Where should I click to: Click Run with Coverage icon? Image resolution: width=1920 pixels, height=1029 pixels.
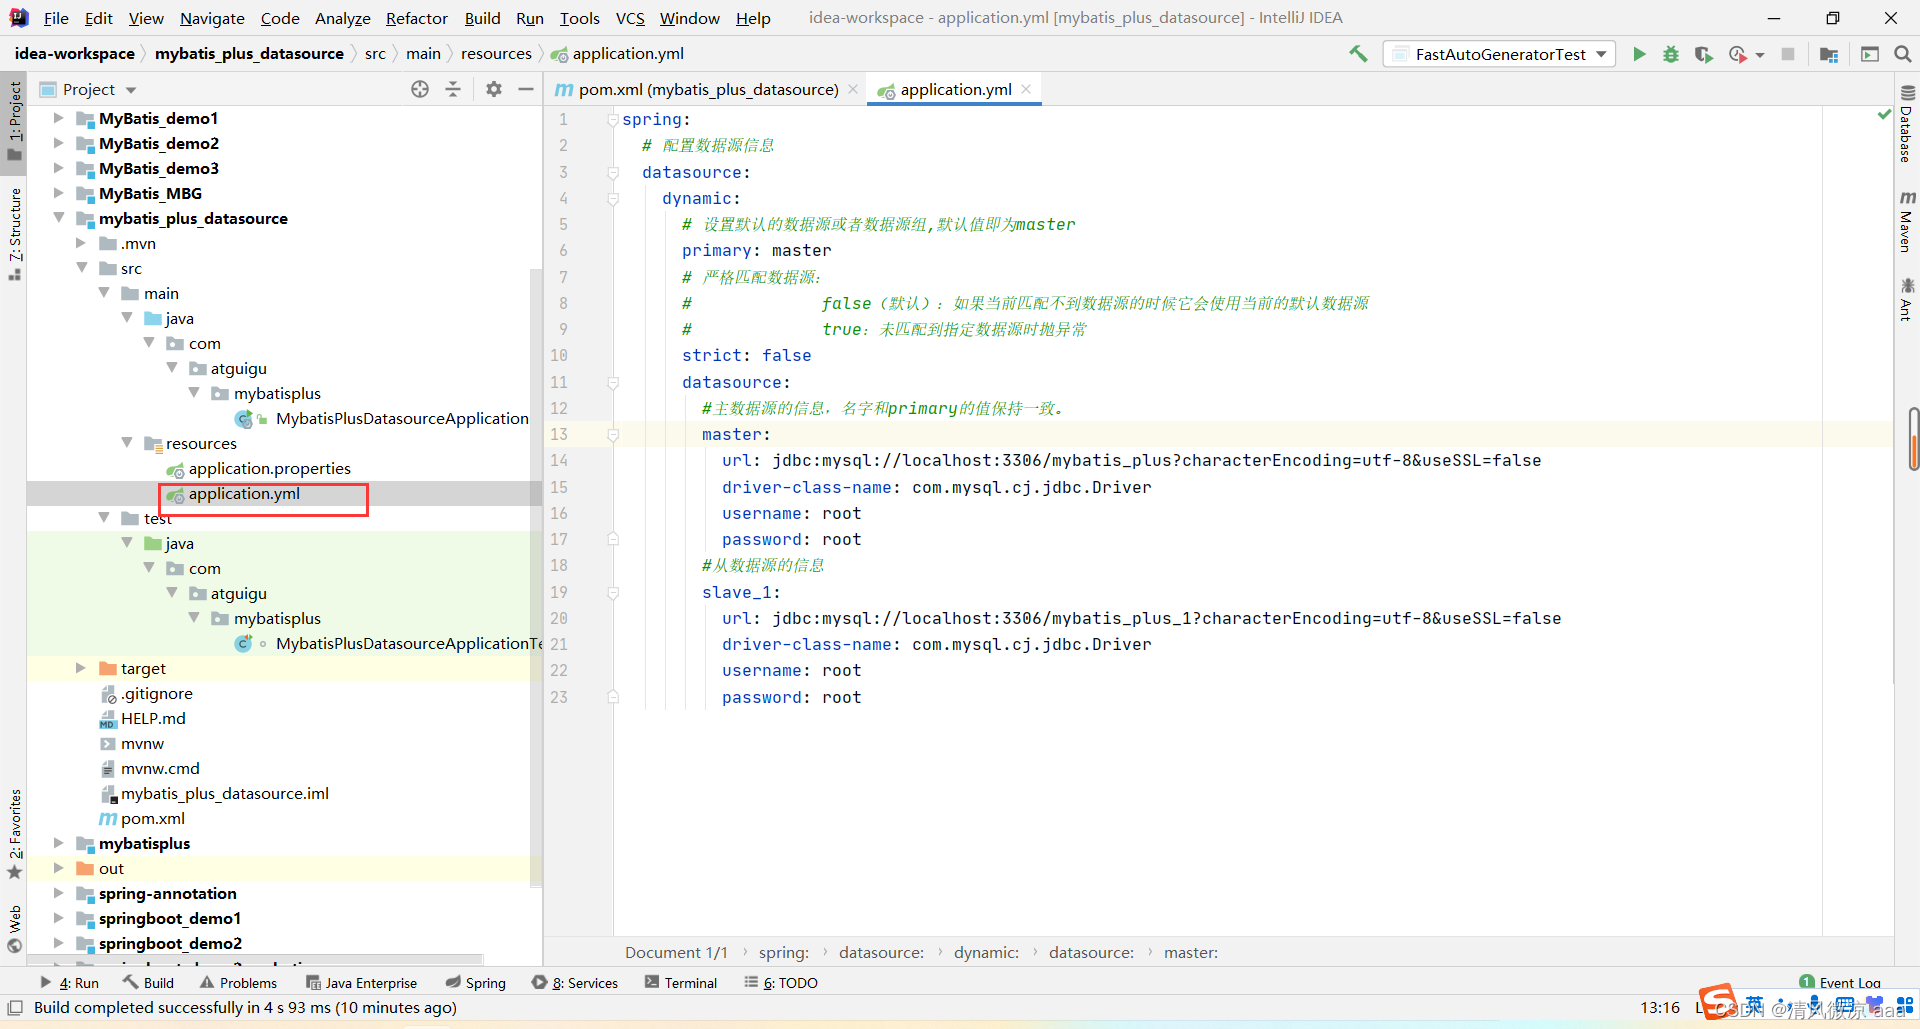pos(1703,54)
